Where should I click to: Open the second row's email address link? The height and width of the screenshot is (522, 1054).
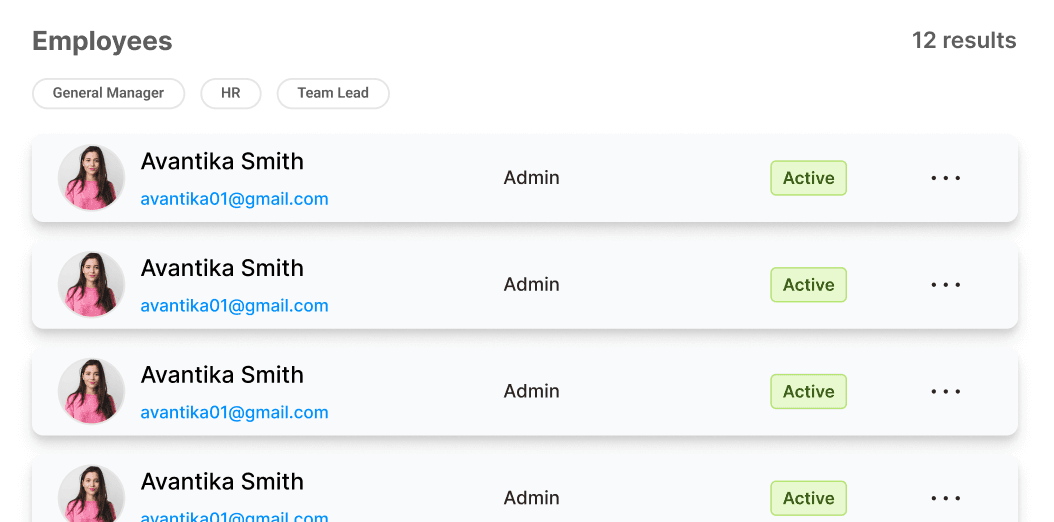click(234, 306)
